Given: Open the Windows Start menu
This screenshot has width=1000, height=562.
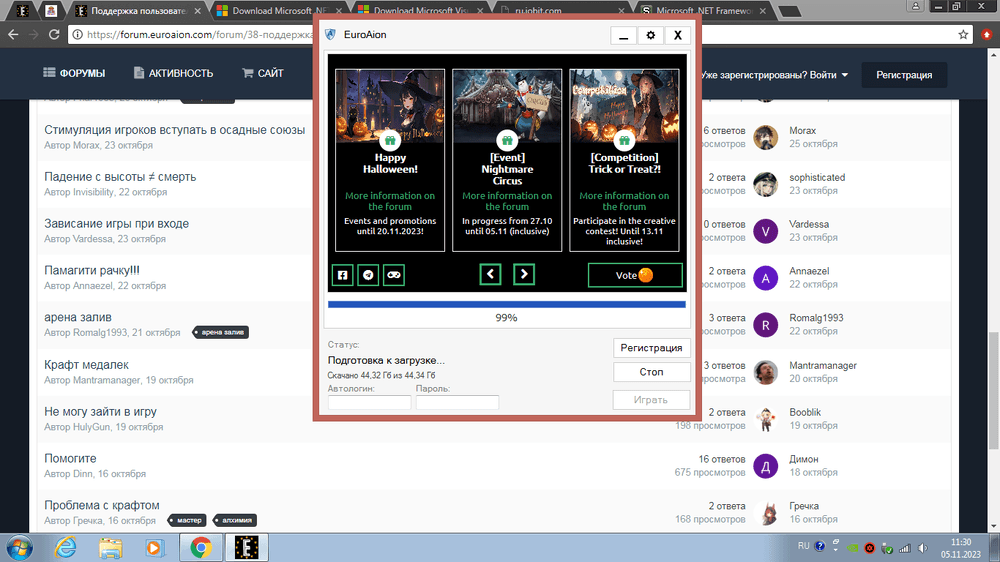Looking at the screenshot, I should click(20, 547).
